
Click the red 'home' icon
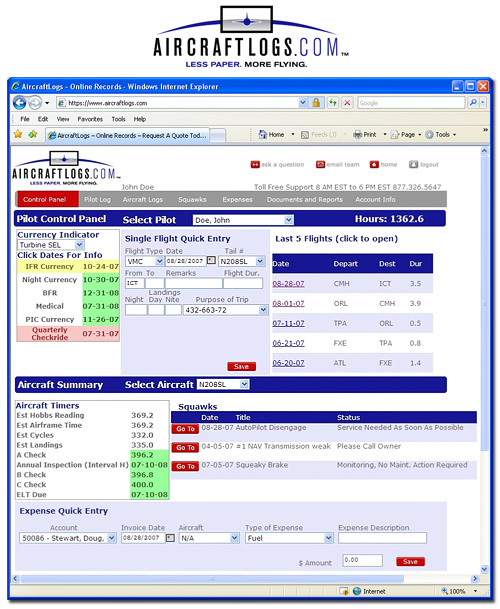374,165
